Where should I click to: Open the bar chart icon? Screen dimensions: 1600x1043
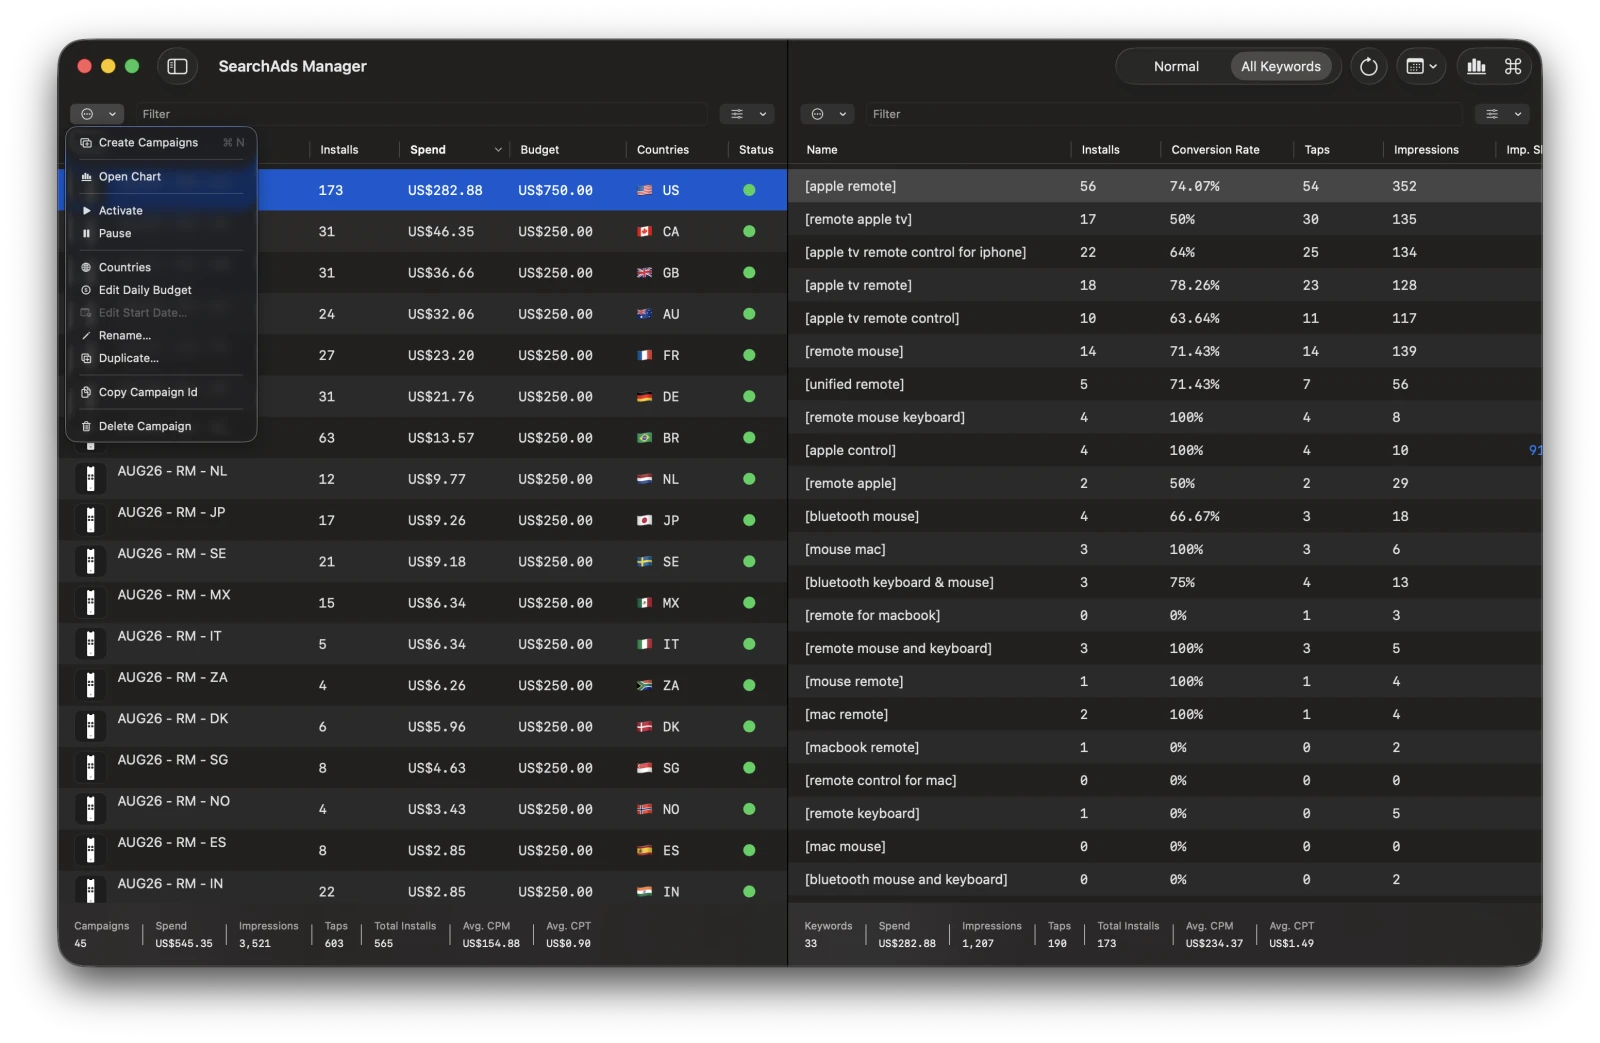click(x=1476, y=66)
